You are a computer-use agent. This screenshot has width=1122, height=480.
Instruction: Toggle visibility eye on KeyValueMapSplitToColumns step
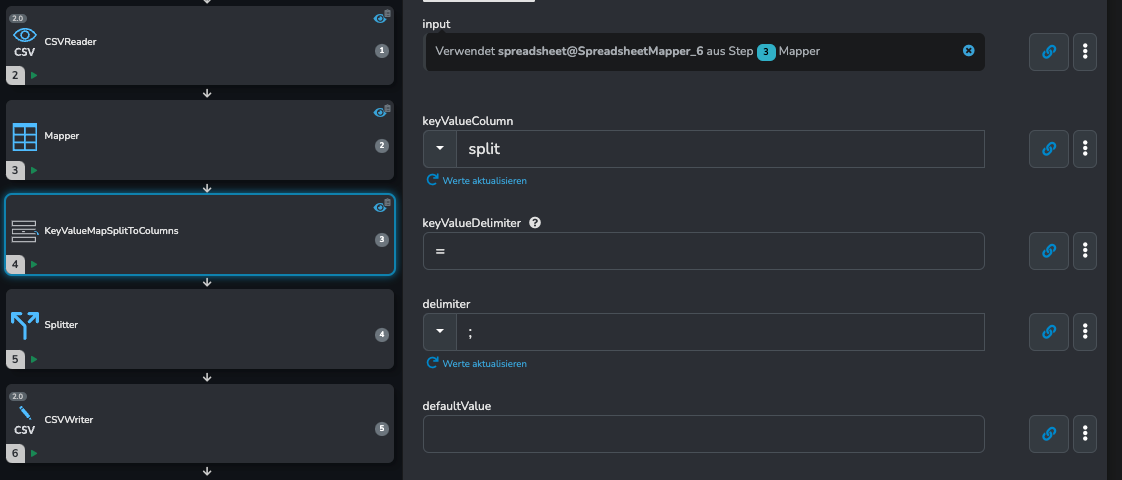point(380,207)
